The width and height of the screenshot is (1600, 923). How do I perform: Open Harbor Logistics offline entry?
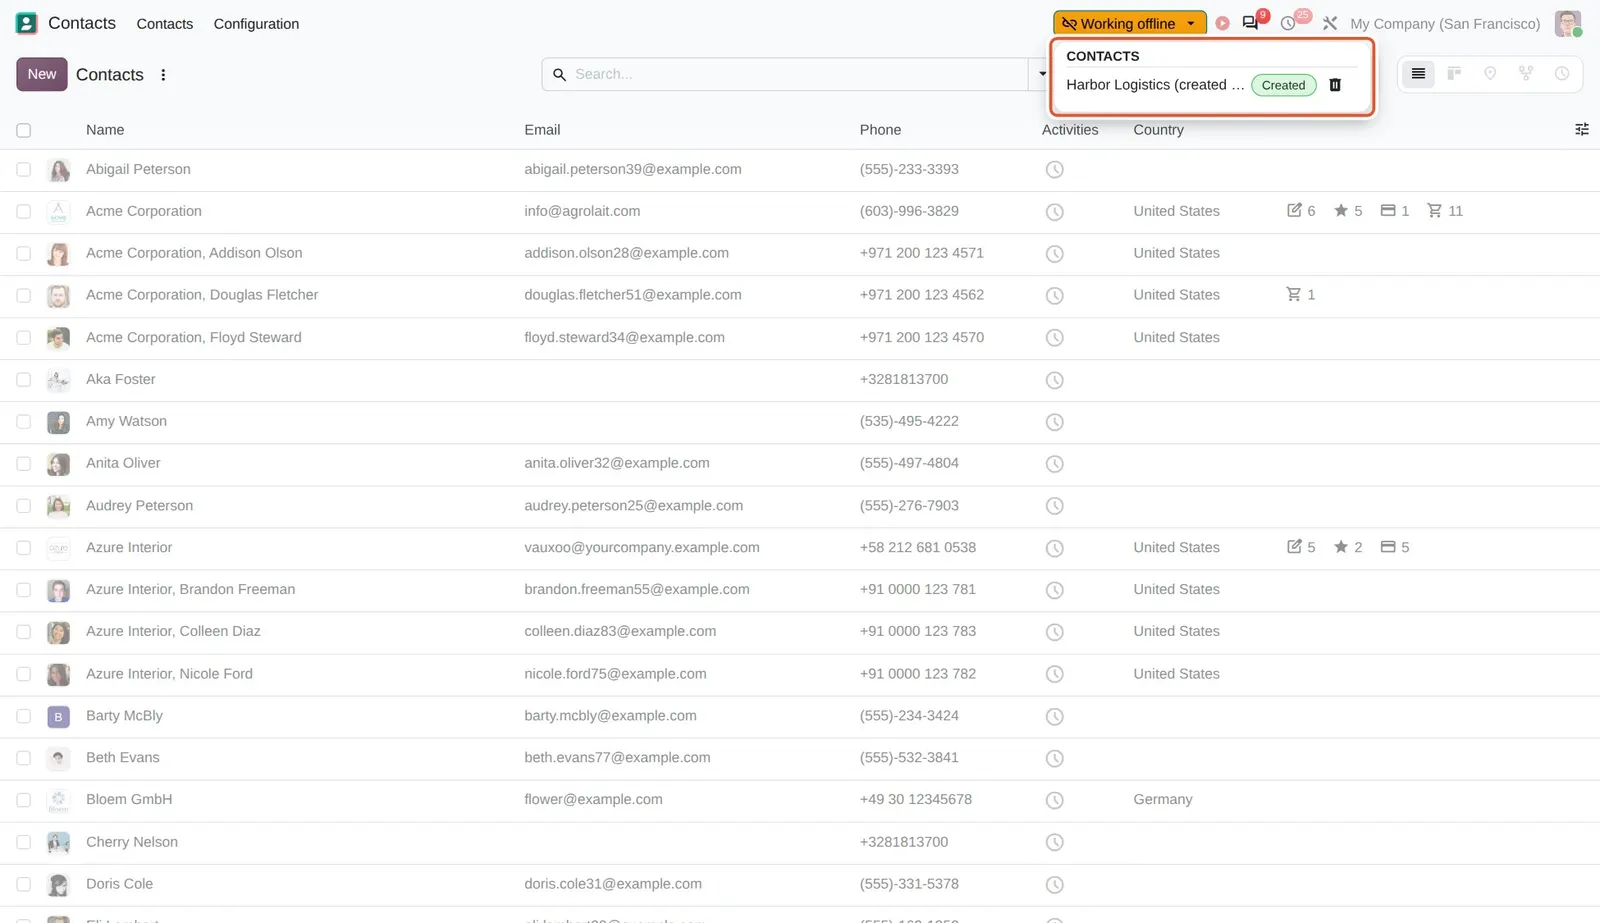1155,85
